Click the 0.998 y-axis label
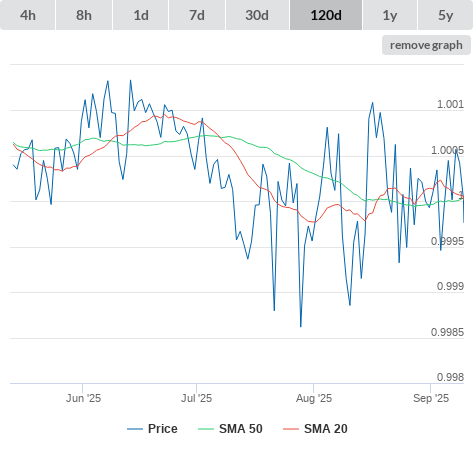The width and height of the screenshot is (474, 455). coord(450,377)
